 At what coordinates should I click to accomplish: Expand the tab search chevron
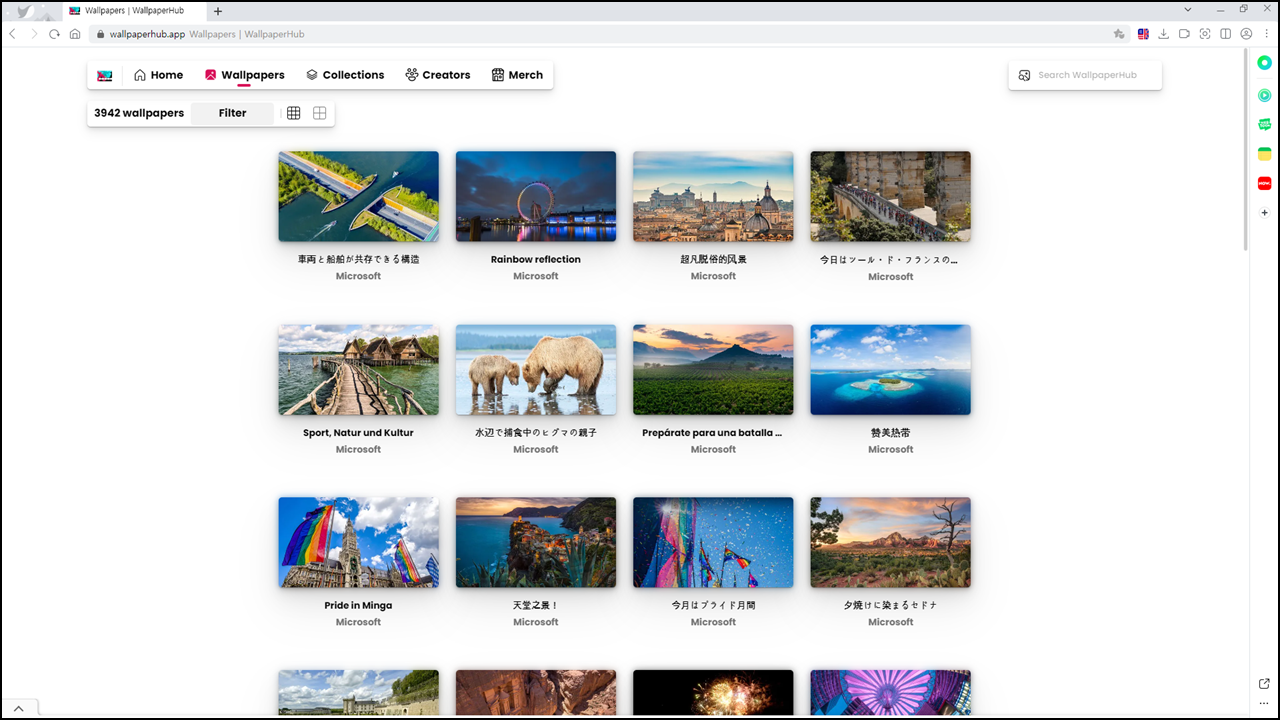point(1187,9)
